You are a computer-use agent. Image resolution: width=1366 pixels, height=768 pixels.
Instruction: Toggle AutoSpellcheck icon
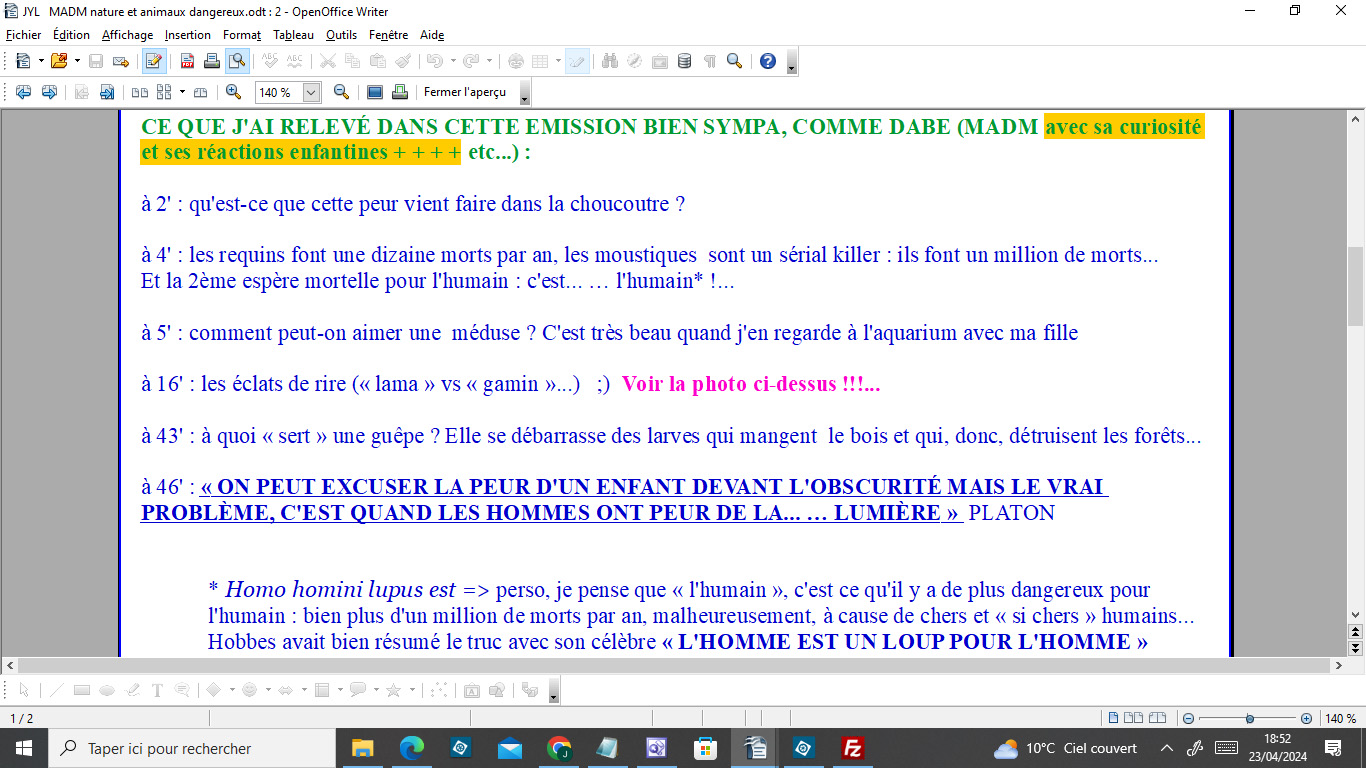[x=295, y=61]
